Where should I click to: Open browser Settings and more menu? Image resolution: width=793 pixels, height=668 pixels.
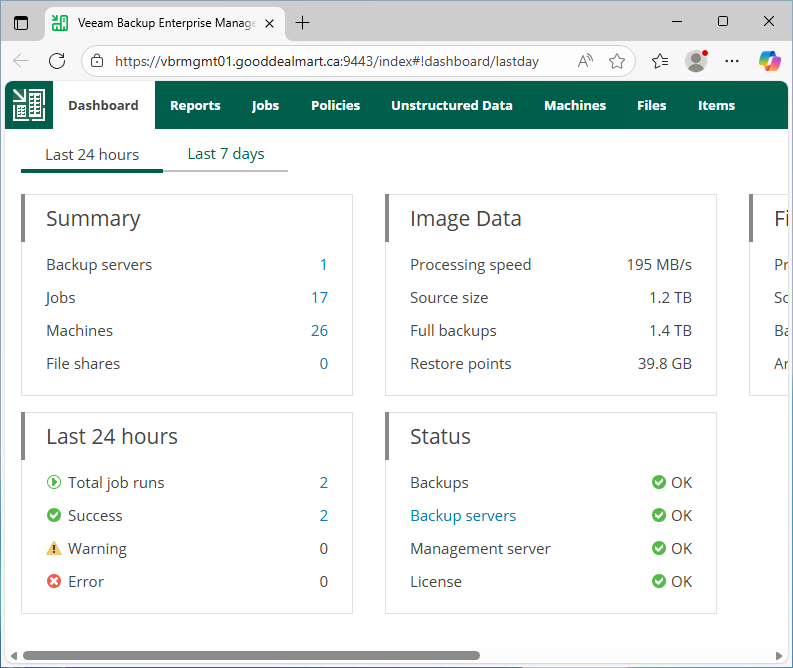732,61
